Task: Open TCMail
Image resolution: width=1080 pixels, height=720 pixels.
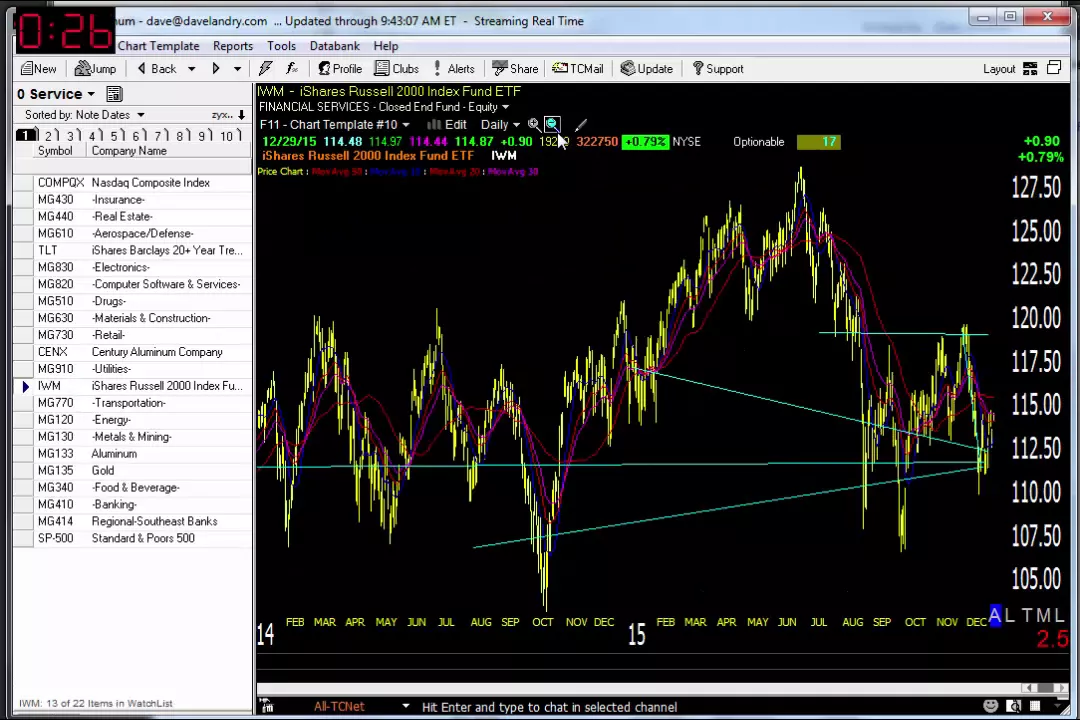Action: click(577, 68)
